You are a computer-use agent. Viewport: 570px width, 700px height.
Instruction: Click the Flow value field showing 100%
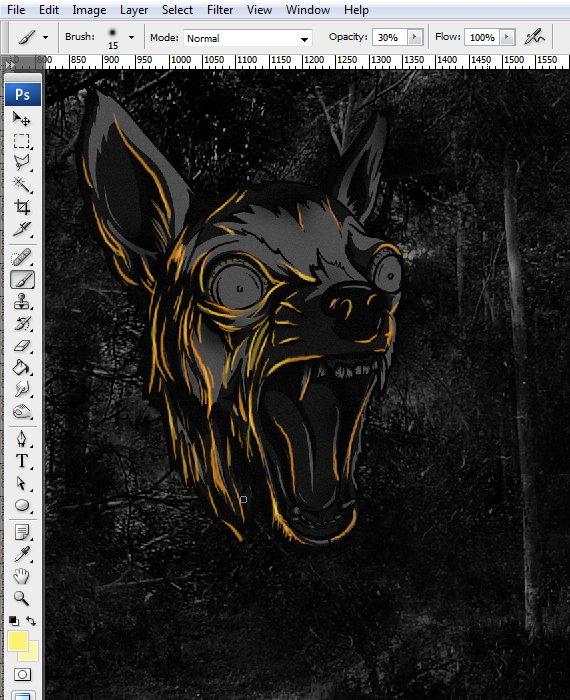tap(482, 38)
